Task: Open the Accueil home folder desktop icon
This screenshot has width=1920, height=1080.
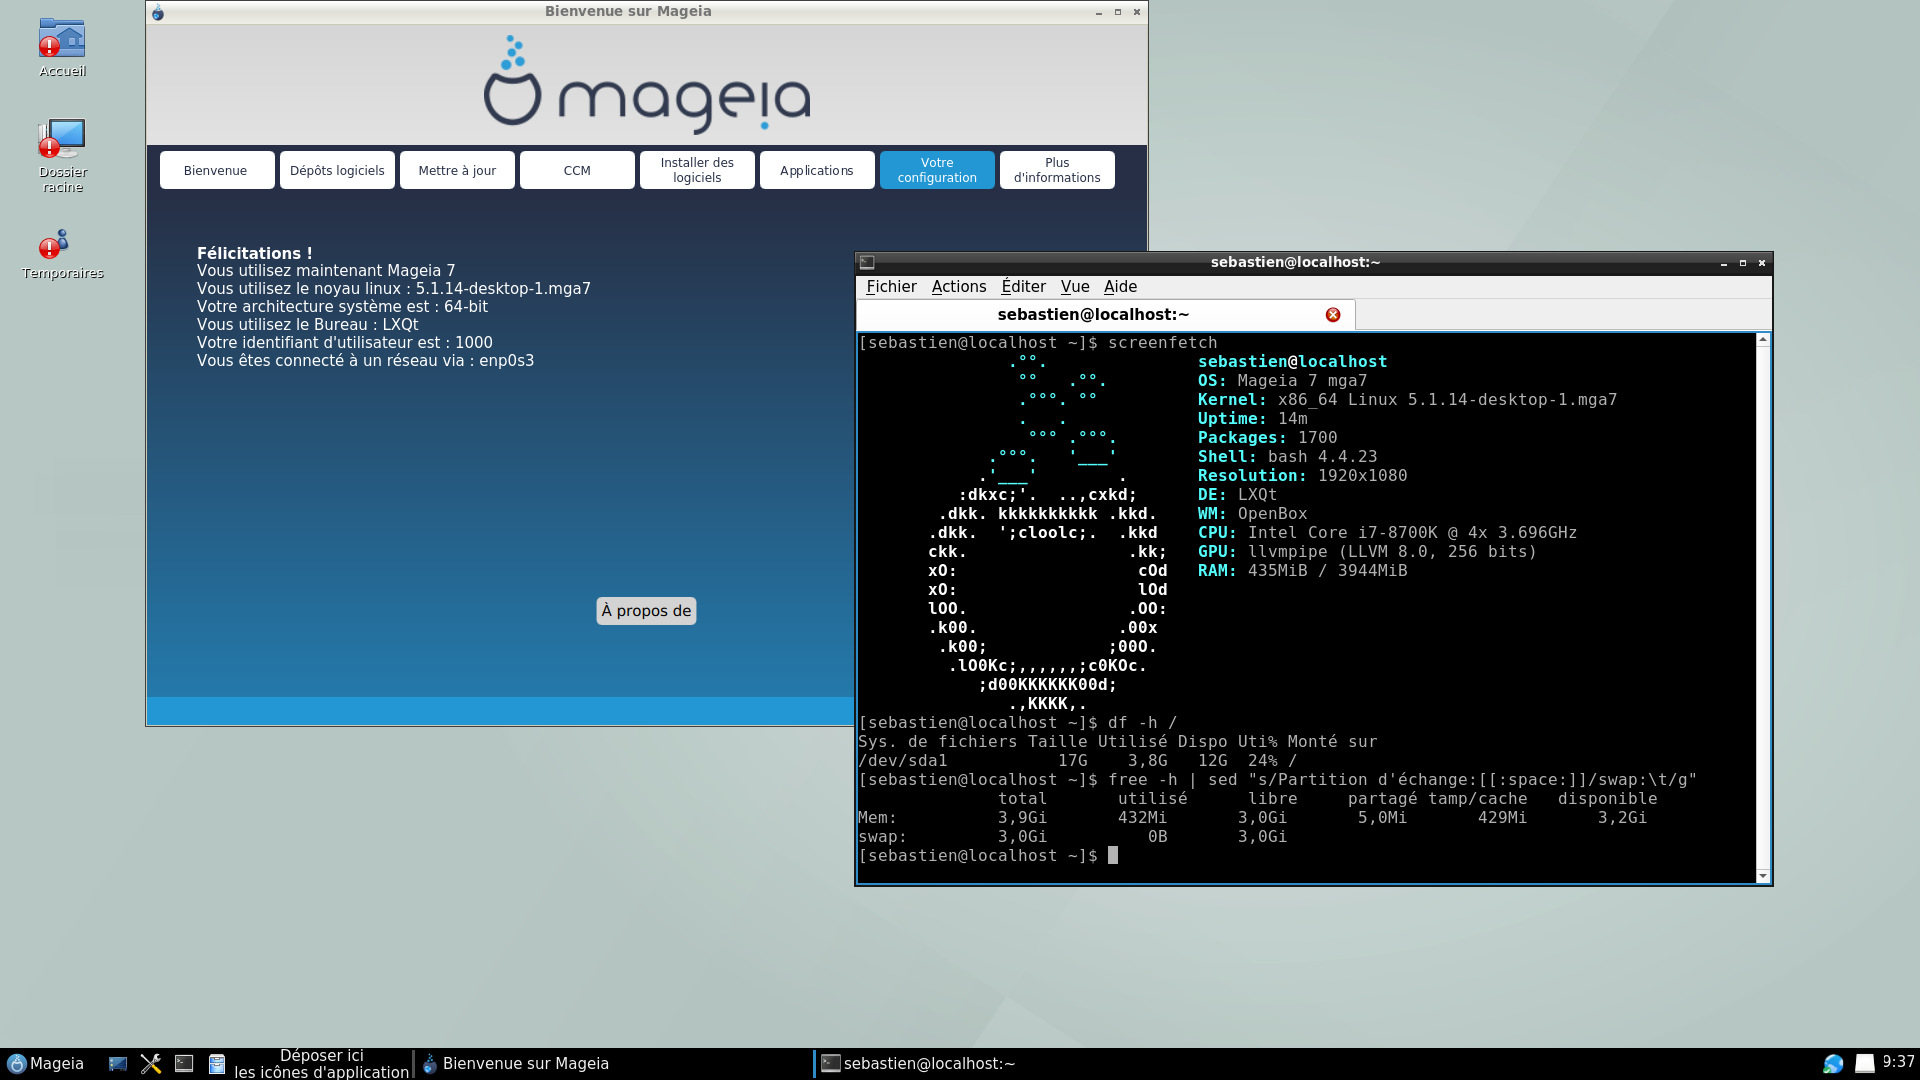Action: coord(62,47)
